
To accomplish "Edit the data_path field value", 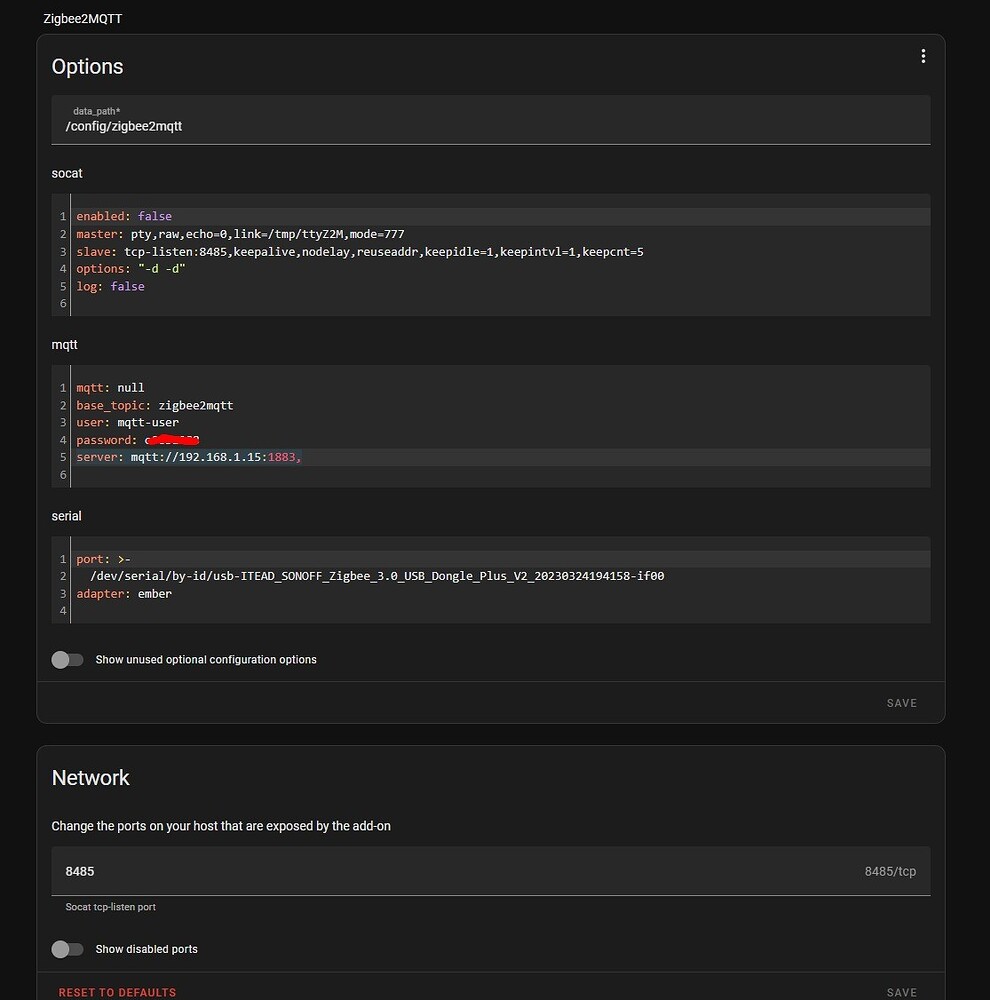I will pos(491,120).
